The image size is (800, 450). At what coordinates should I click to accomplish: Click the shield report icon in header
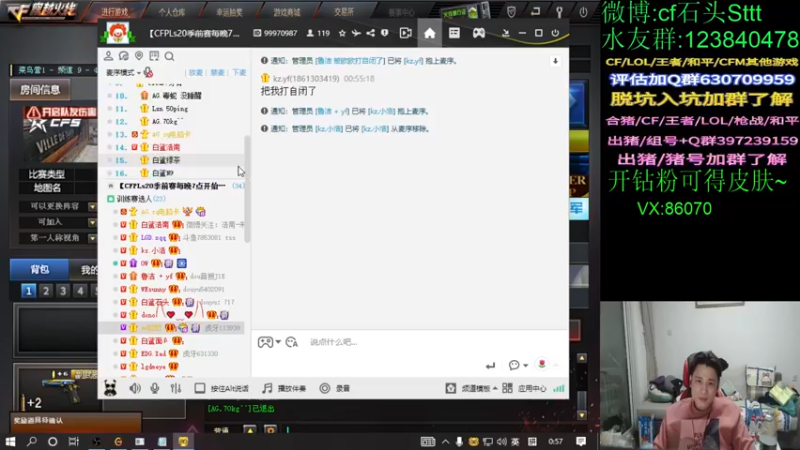385,33
